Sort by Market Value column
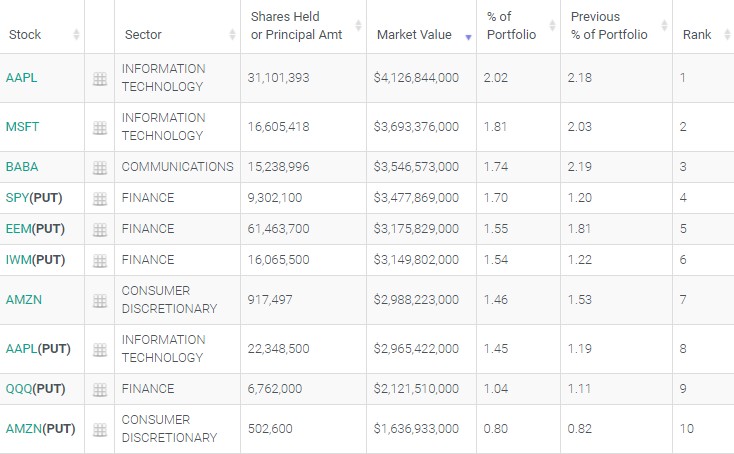This screenshot has width=734, height=454. 414,35
